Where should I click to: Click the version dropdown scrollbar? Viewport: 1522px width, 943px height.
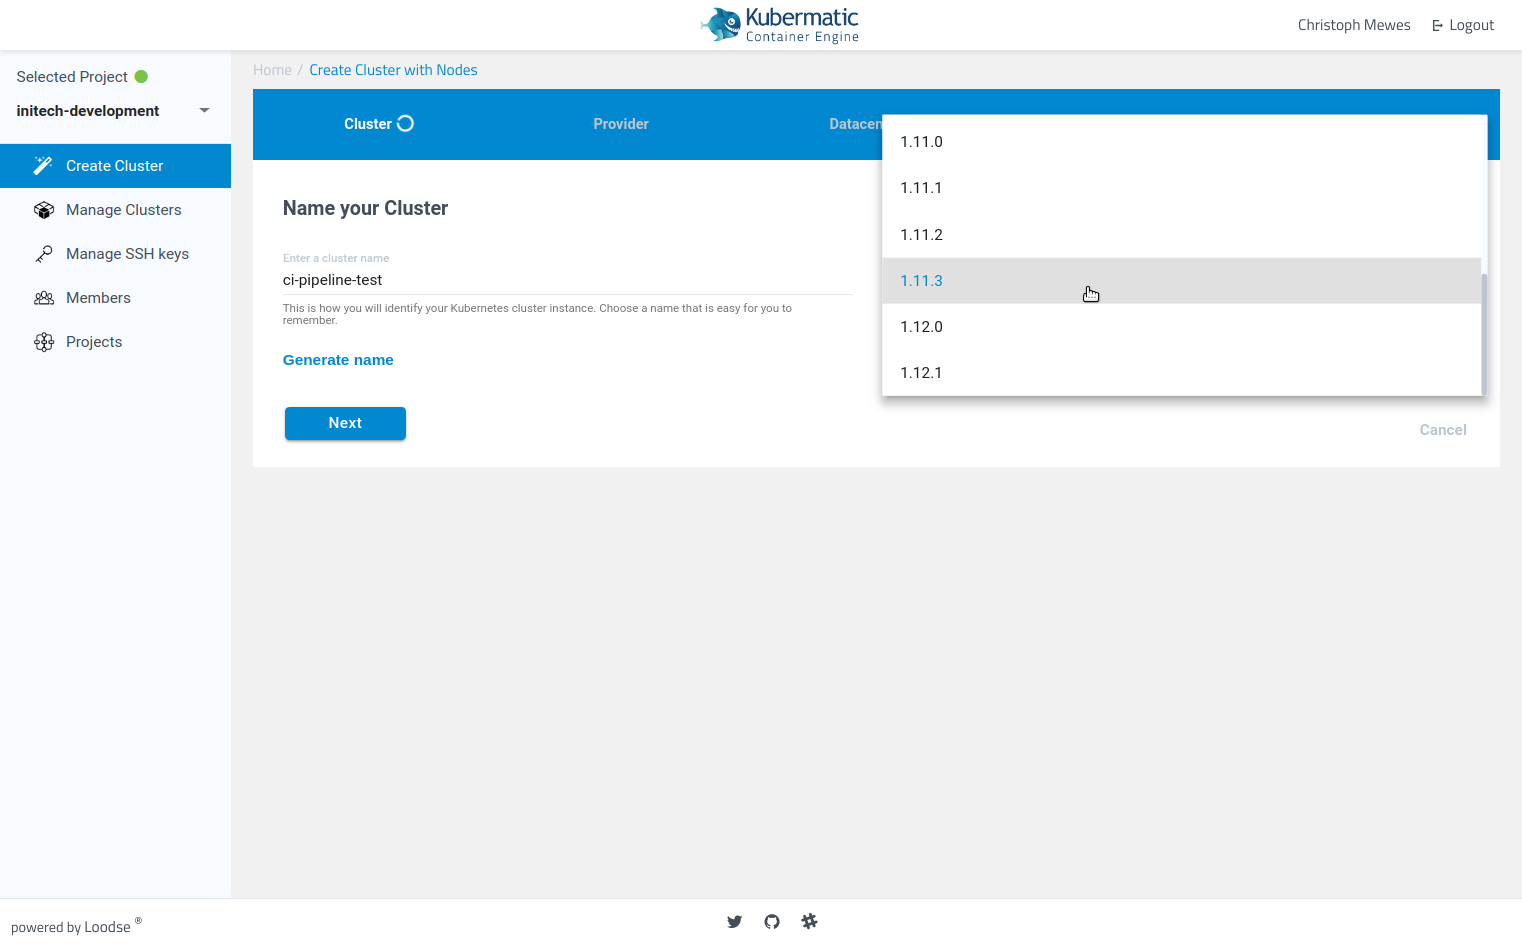tap(1484, 334)
